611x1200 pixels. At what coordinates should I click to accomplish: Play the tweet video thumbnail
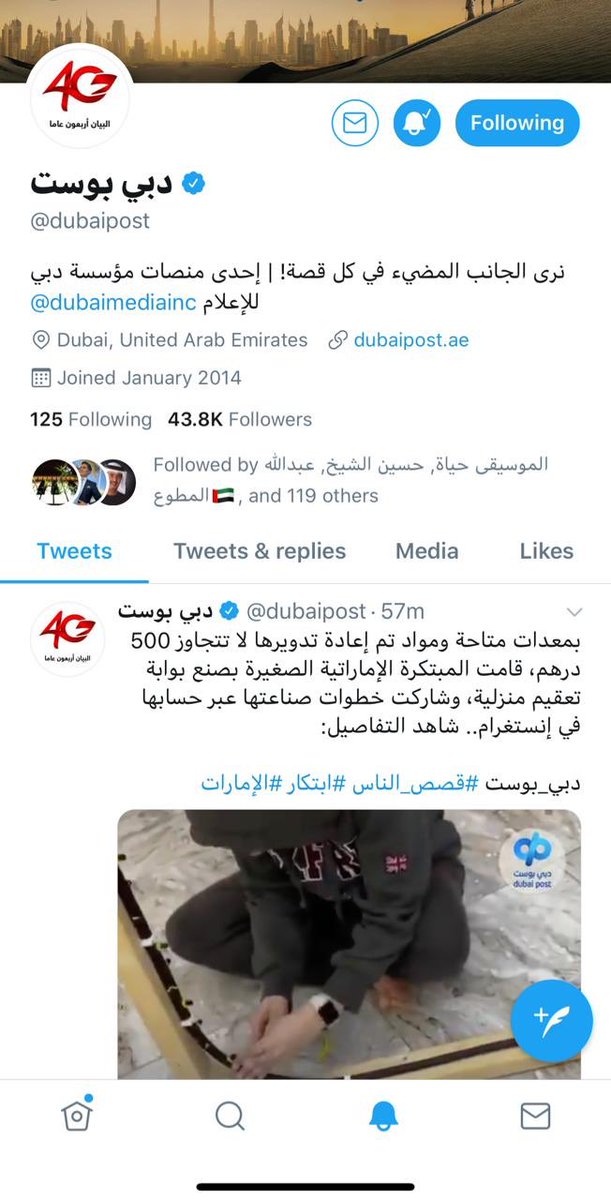pyautogui.click(x=349, y=944)
